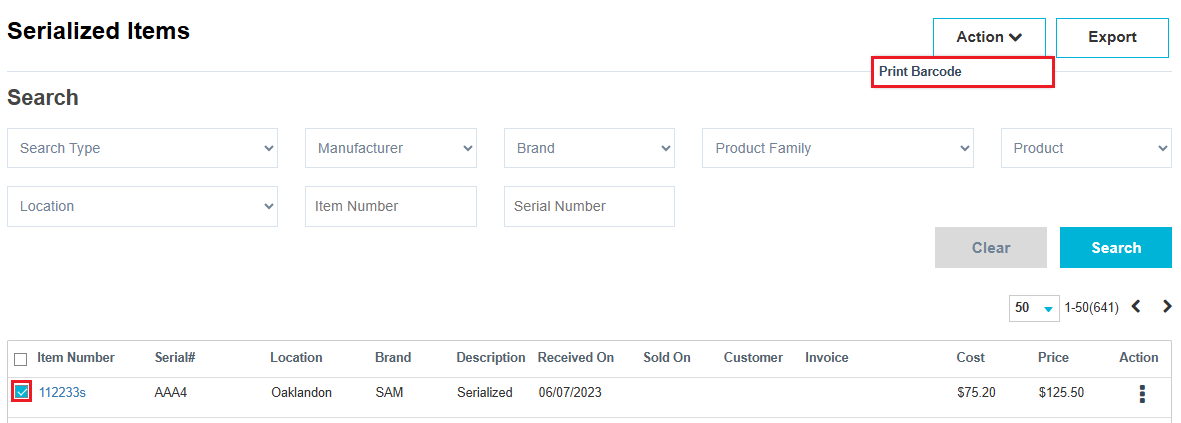The image size is (1181, 423).
Task: Open the three-dot row action menu
Action: click(x=1142, y=393)
